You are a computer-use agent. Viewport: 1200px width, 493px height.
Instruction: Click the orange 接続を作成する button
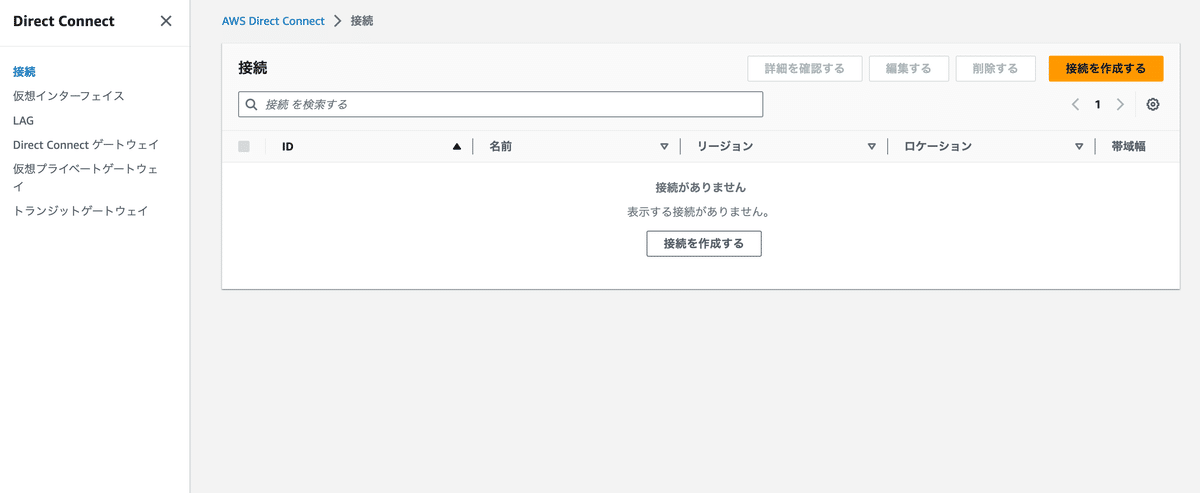pyautogui.click(x=1105, y=68)
